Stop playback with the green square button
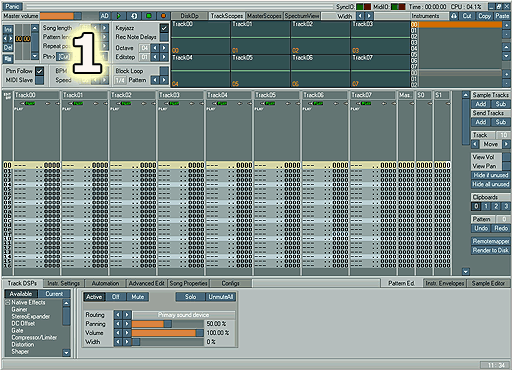The height and width of the screenshot is (370, 512). click(x=149, y=16)
